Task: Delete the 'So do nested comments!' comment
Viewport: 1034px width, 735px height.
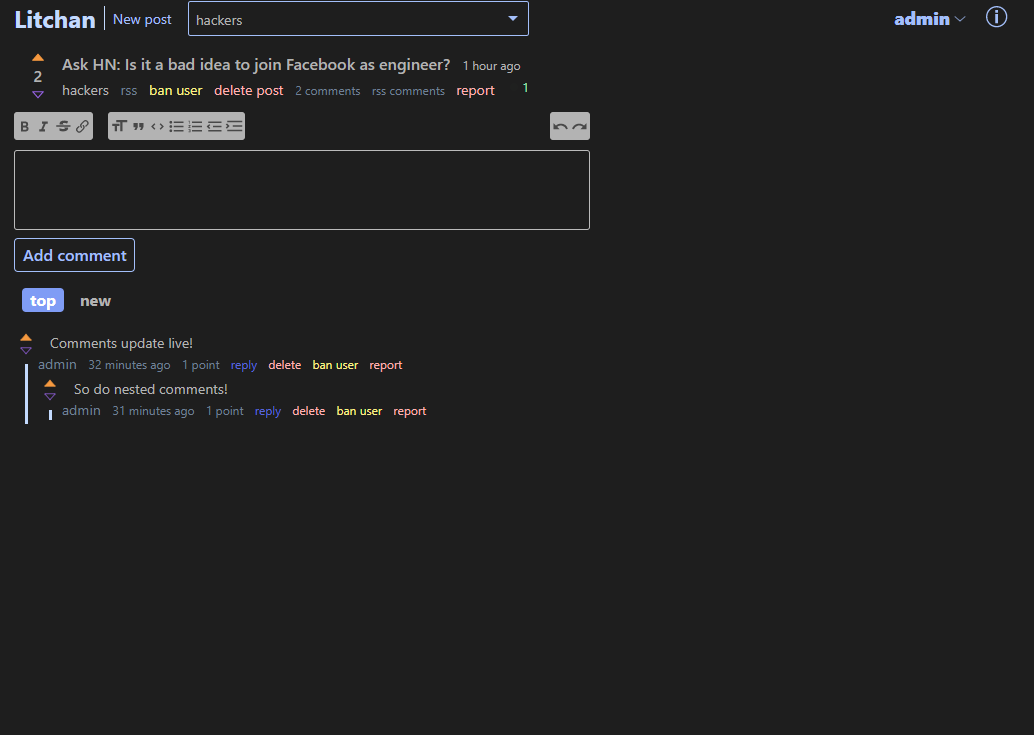Action: coord(309,411)
